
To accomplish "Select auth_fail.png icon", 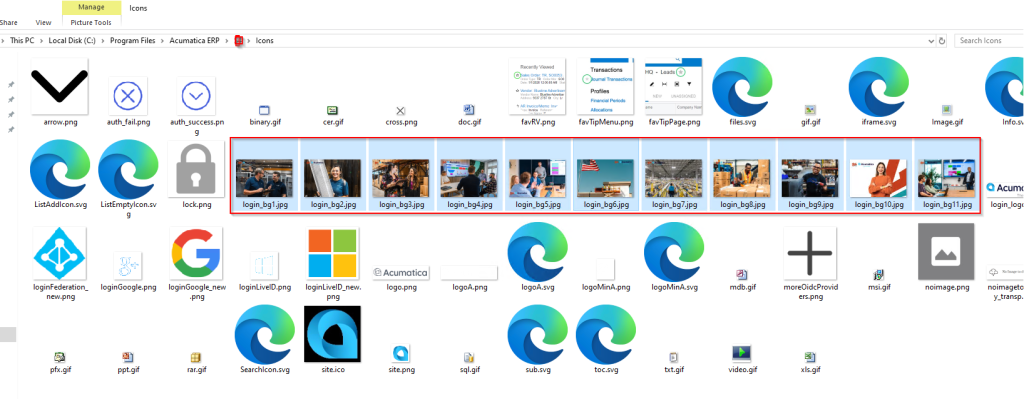I will pos(128,97).
